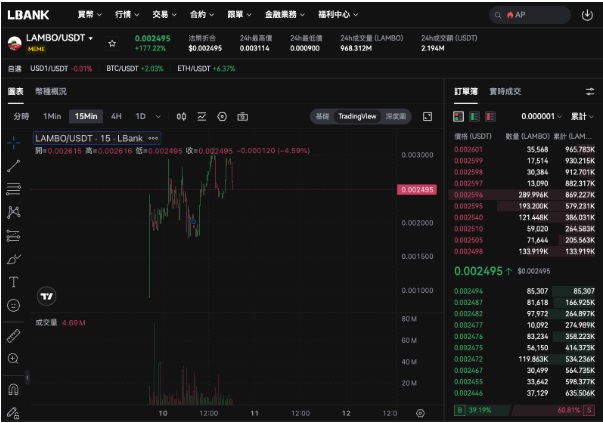Show only sell orders in order book

490,116
